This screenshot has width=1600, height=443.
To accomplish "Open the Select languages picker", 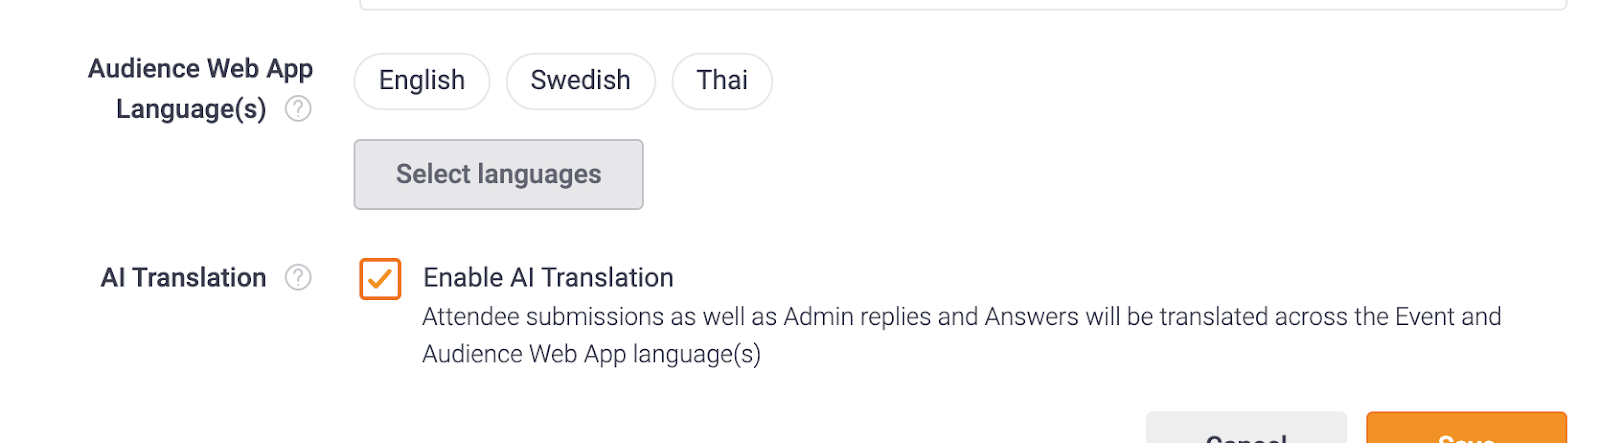I will pyautogui.click(x=498, y=175).
